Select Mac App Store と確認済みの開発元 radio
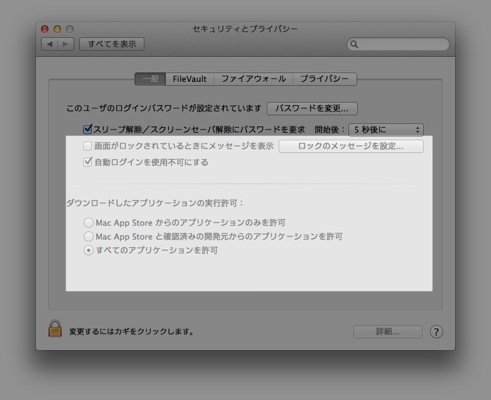Viewport: 491px width, 400px height. pos(88,237)
